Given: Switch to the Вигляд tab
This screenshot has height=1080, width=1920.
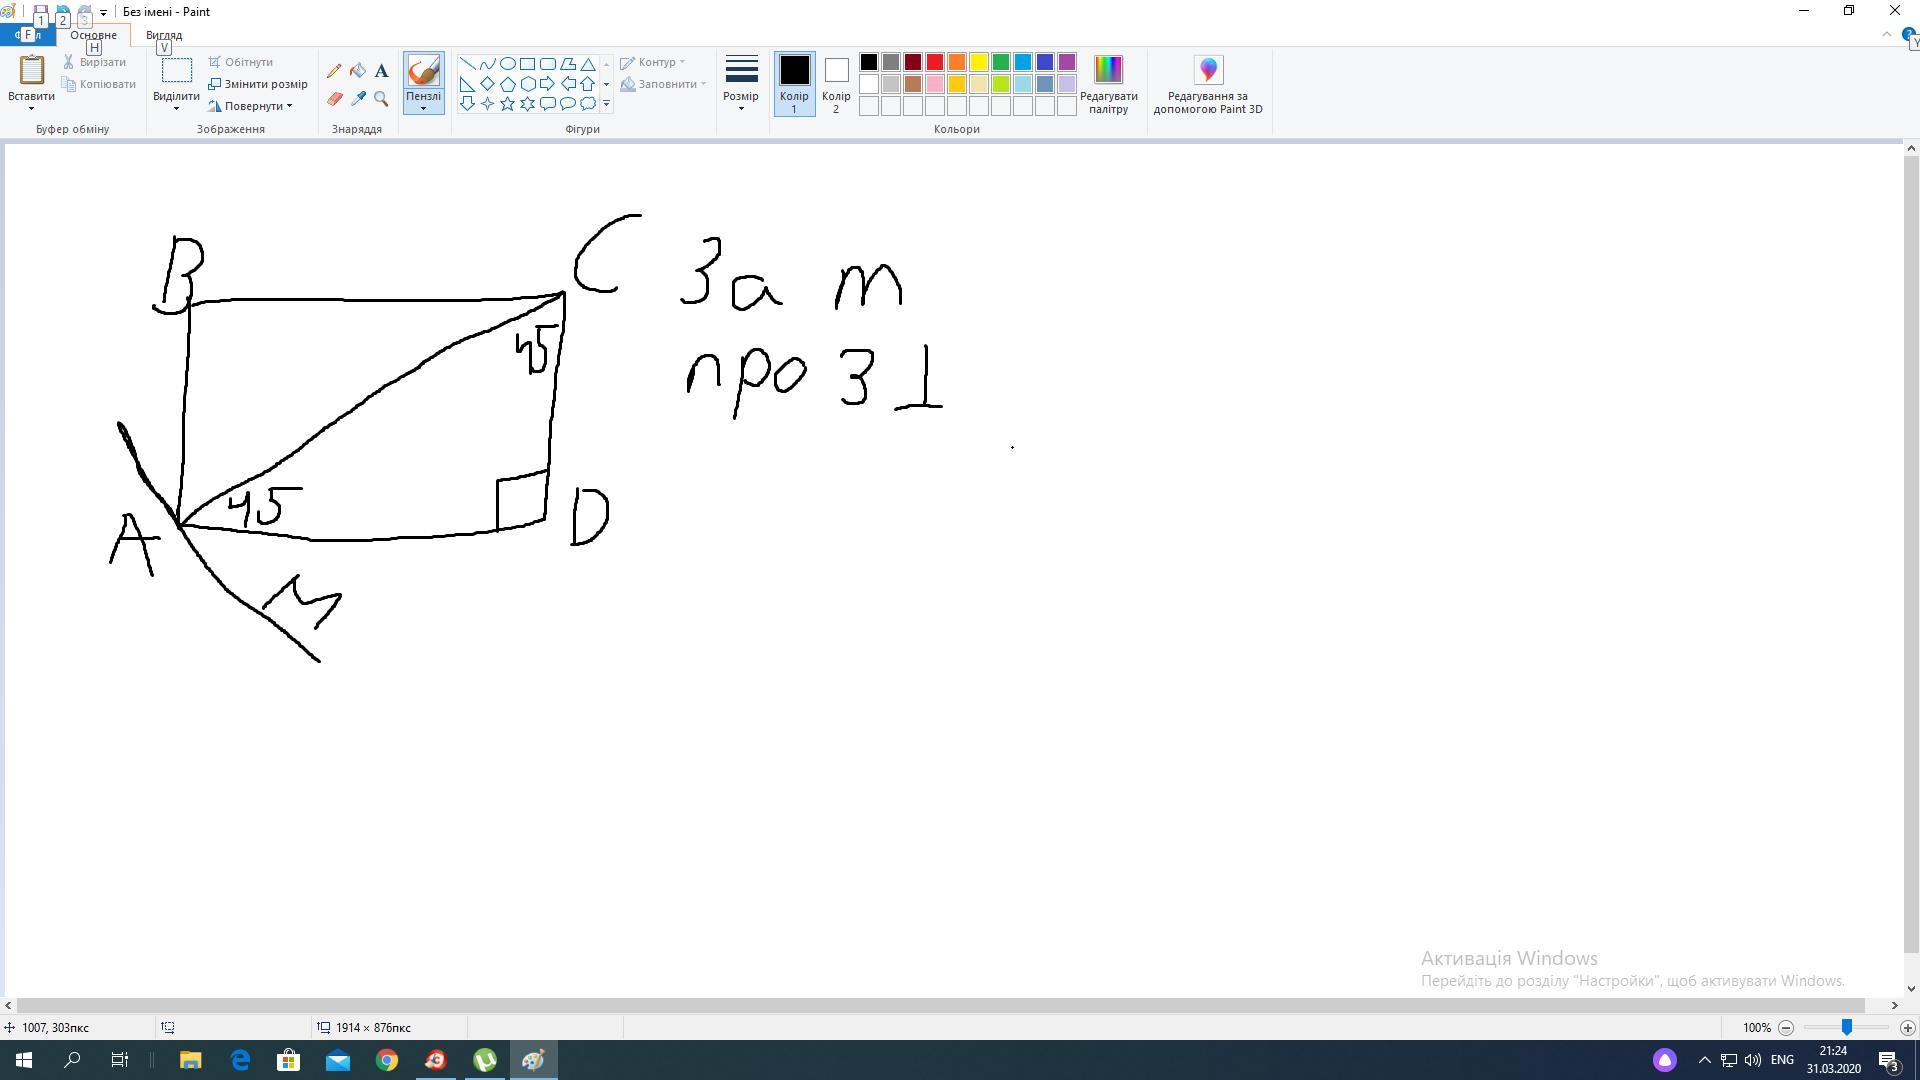Looking at the screenshot, I should (x=164, y=35).
